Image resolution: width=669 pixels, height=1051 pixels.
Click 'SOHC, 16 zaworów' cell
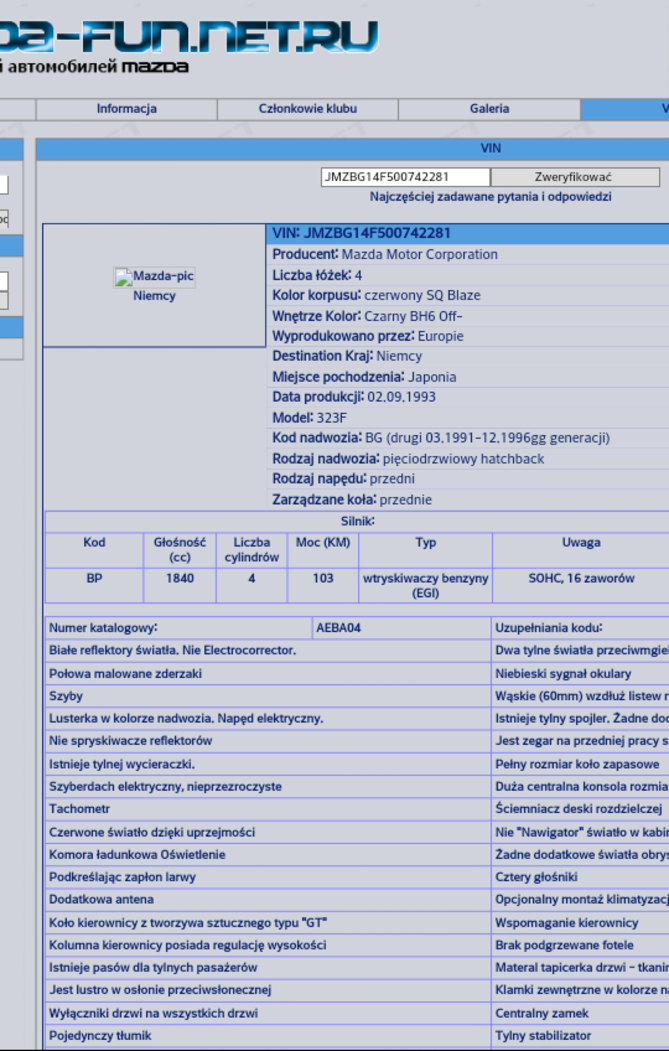(581, 584)
